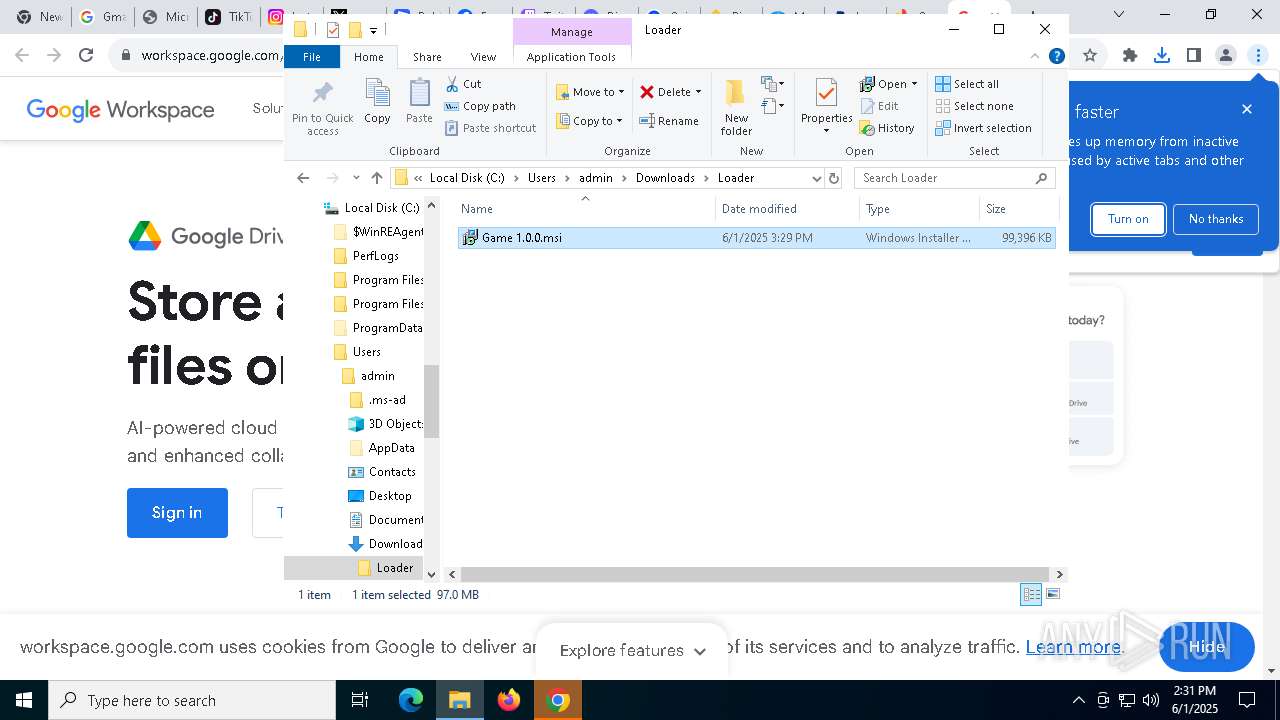Click Downloads in address breadcrumb
Viewport: 1280px width, 720px height.
pos(665,178)
